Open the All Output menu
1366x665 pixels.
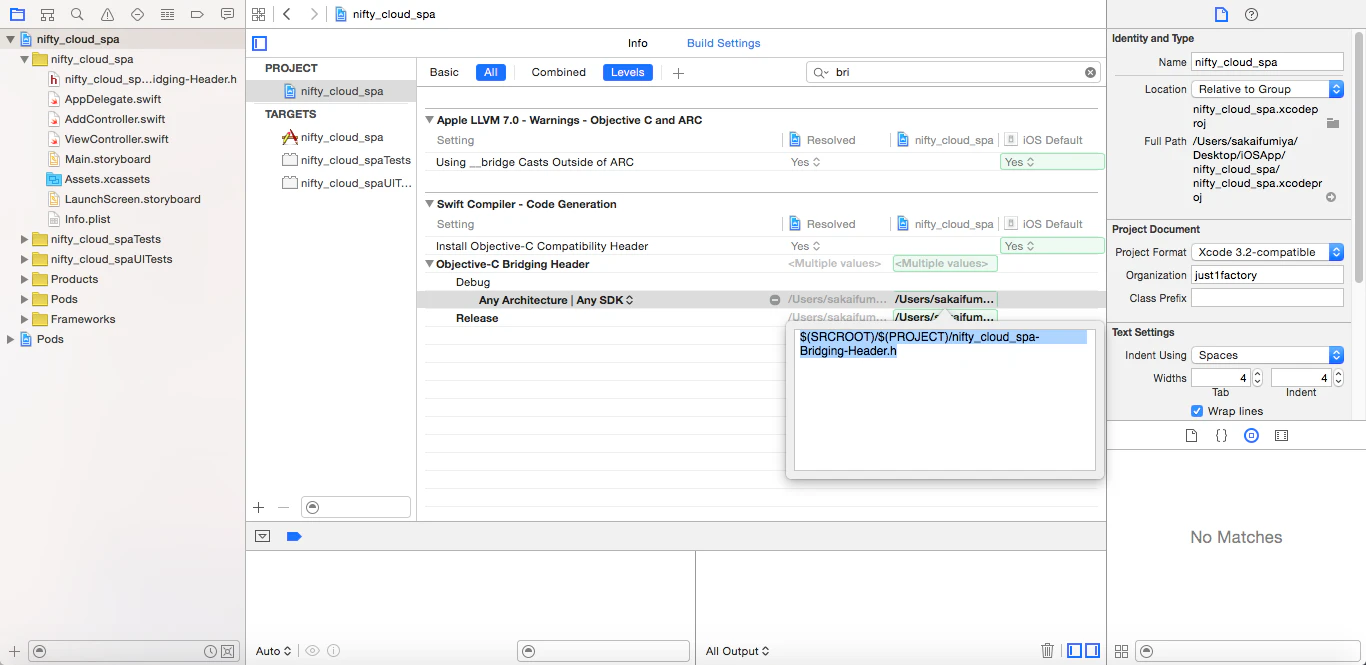click(x=737, y=651)
